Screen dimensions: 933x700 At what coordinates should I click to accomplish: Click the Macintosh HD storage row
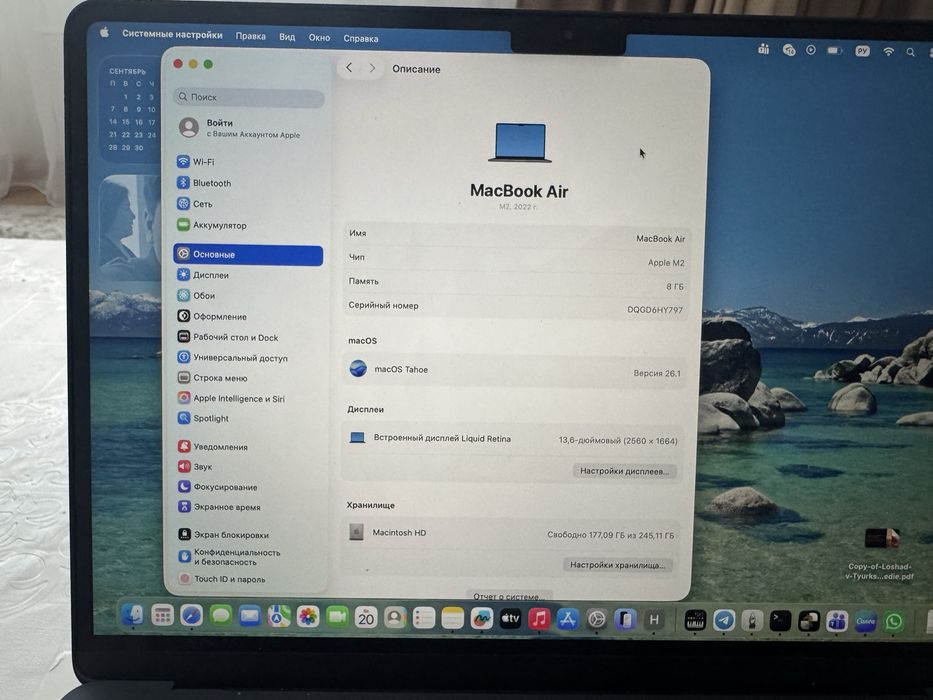pos(512,533)
